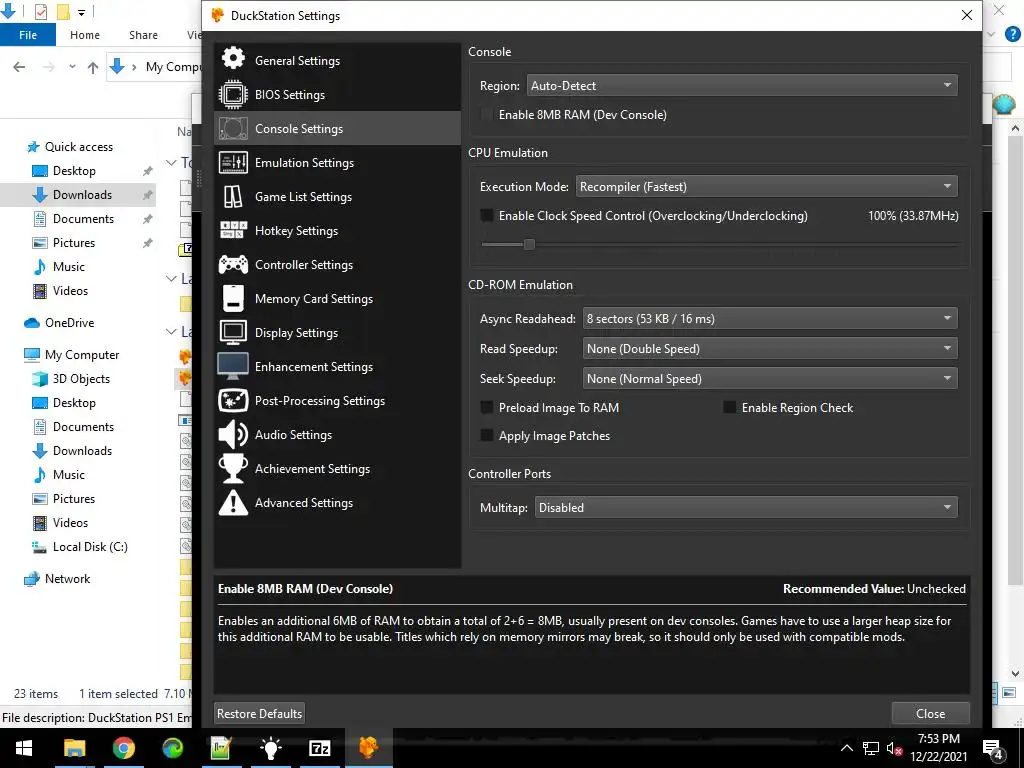Viewport: 1024px width, 768px height.
Task: Toggle Enable Region Check checkbox
Action: click(x=729, y=408)
